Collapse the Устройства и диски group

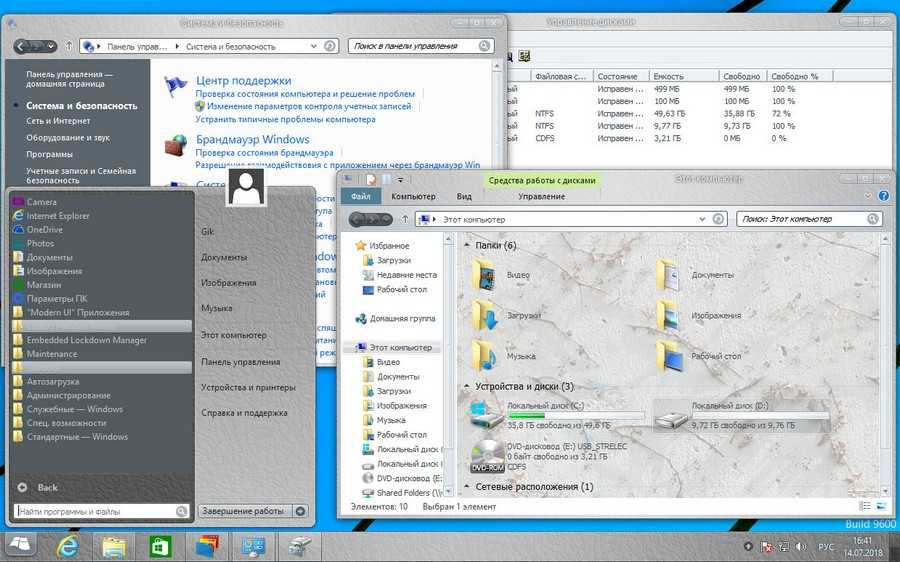coord(468,386)
